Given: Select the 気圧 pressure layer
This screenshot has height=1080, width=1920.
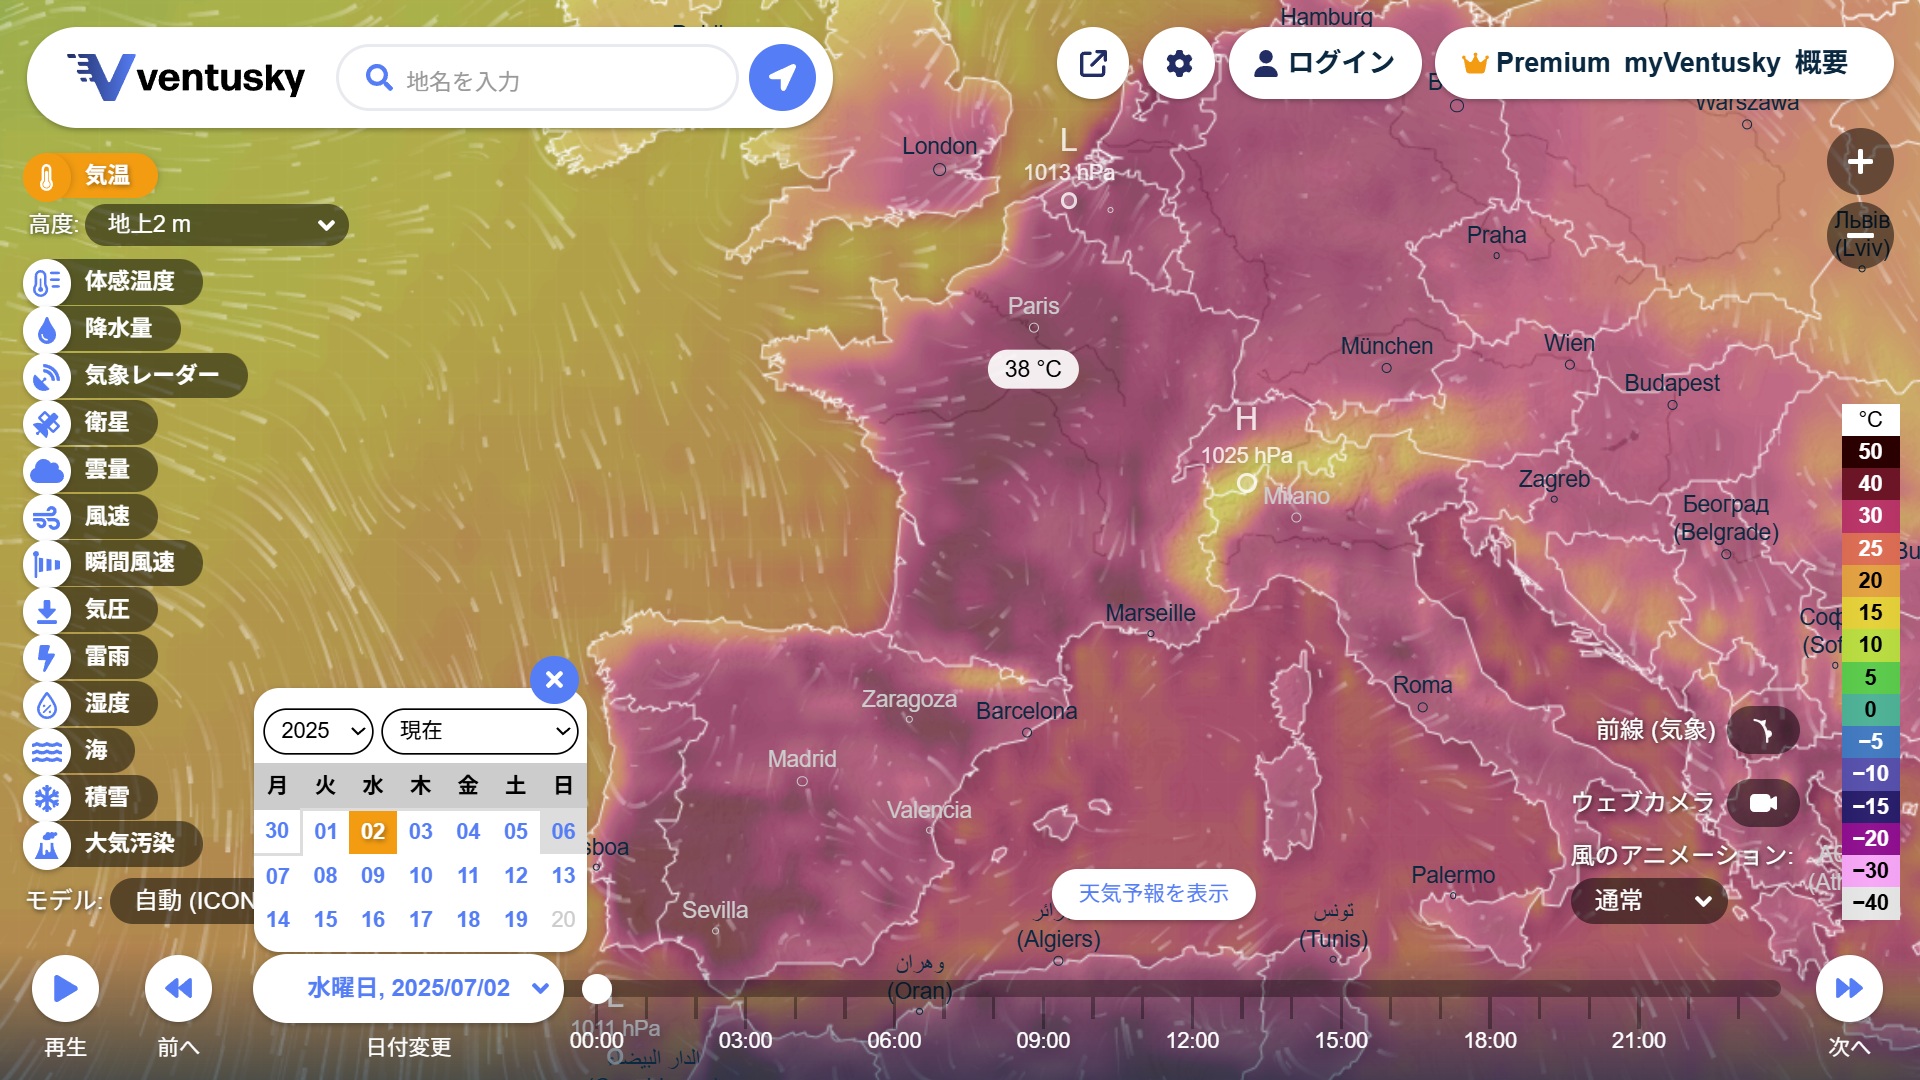Looking at the screenshot, I should [90, 610].
